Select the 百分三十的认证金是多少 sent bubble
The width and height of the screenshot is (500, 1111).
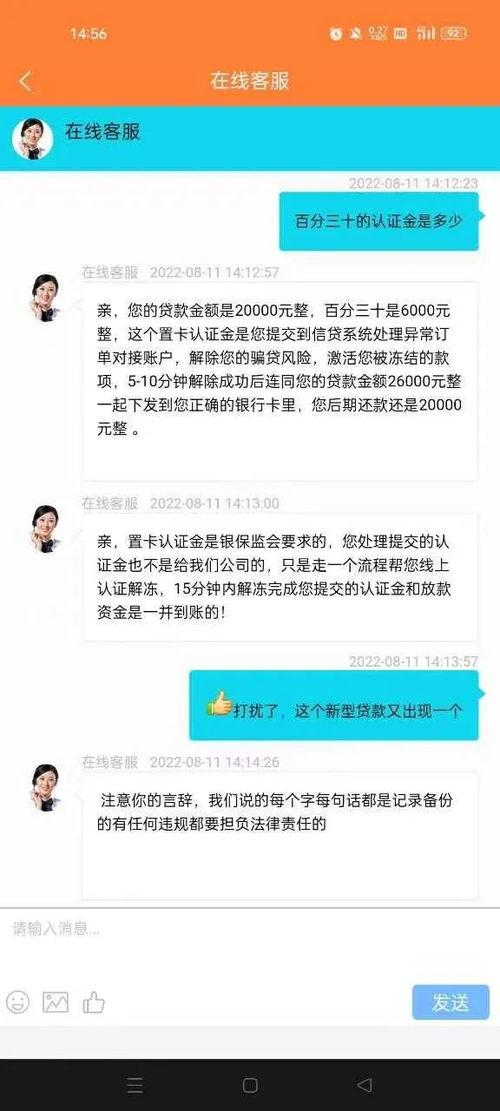coord(379,221)
